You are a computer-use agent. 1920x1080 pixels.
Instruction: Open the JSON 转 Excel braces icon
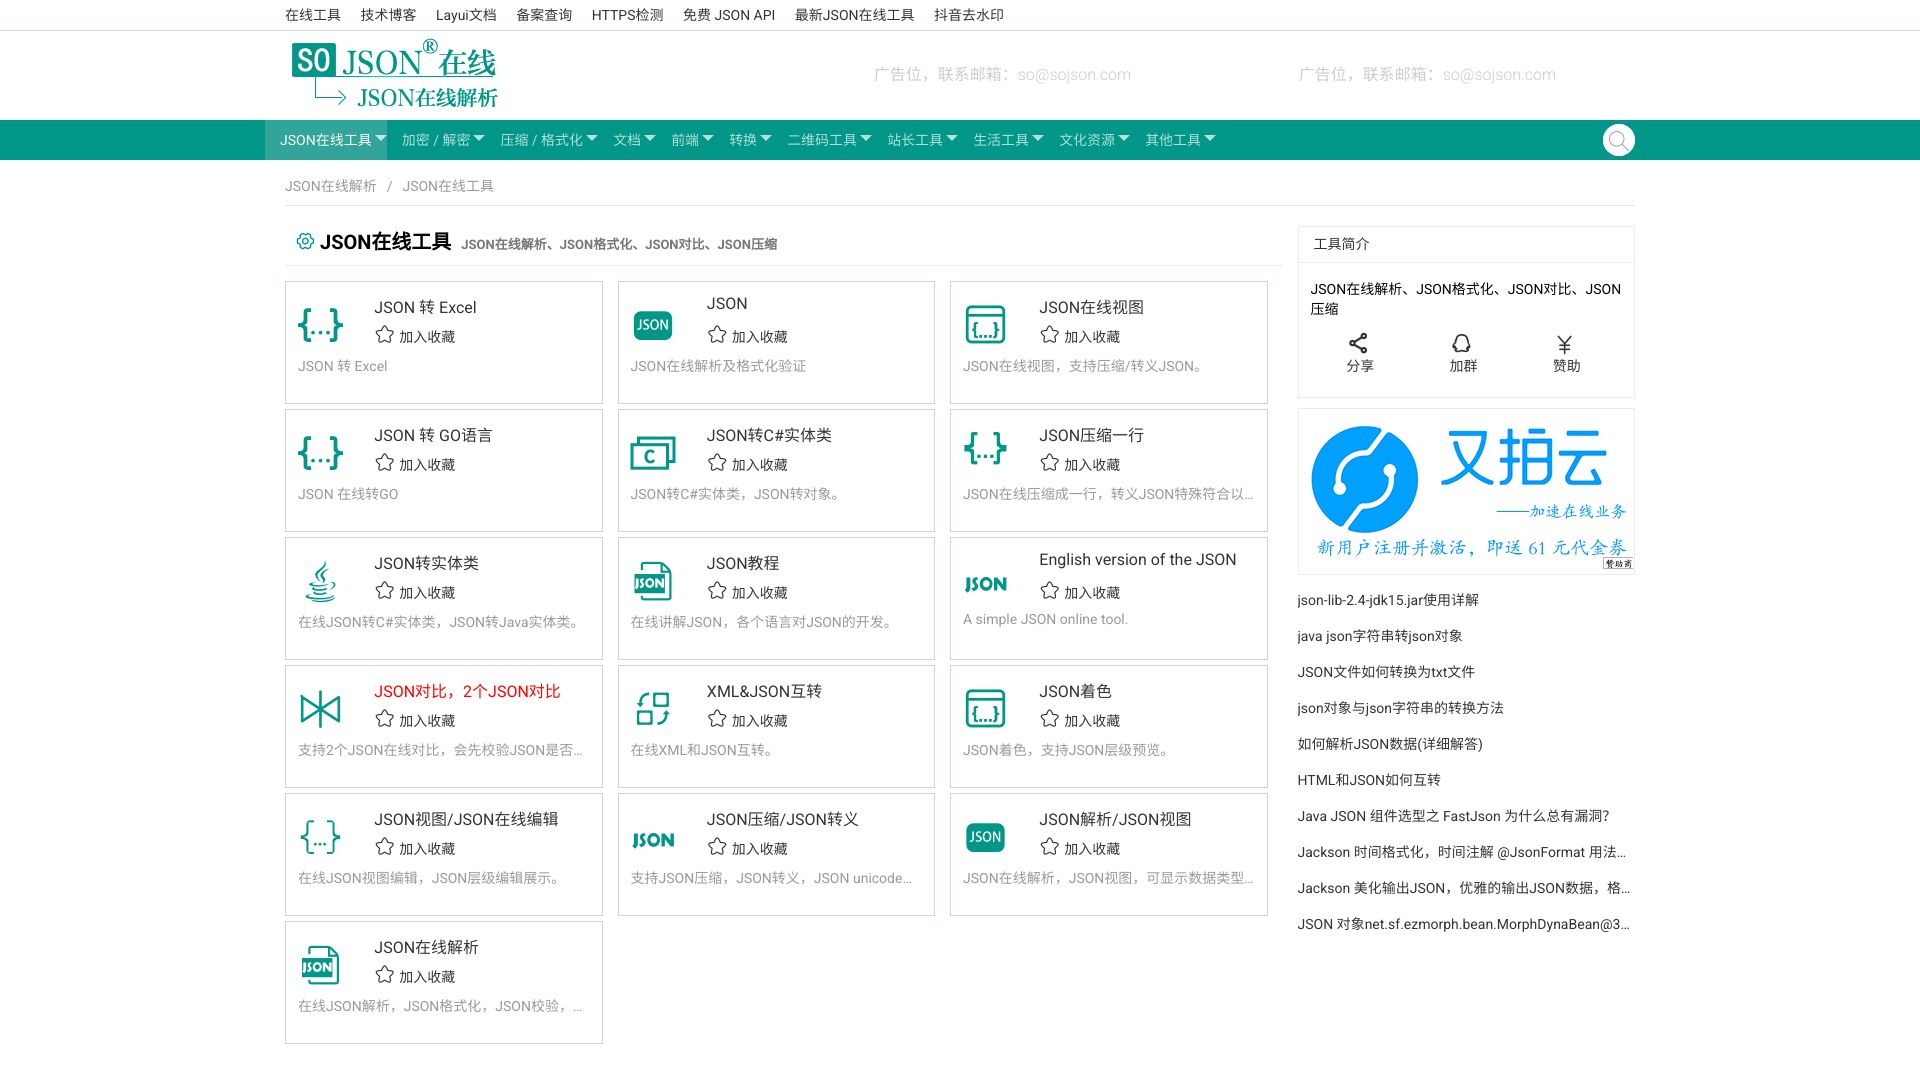click(x=320, y=324)
